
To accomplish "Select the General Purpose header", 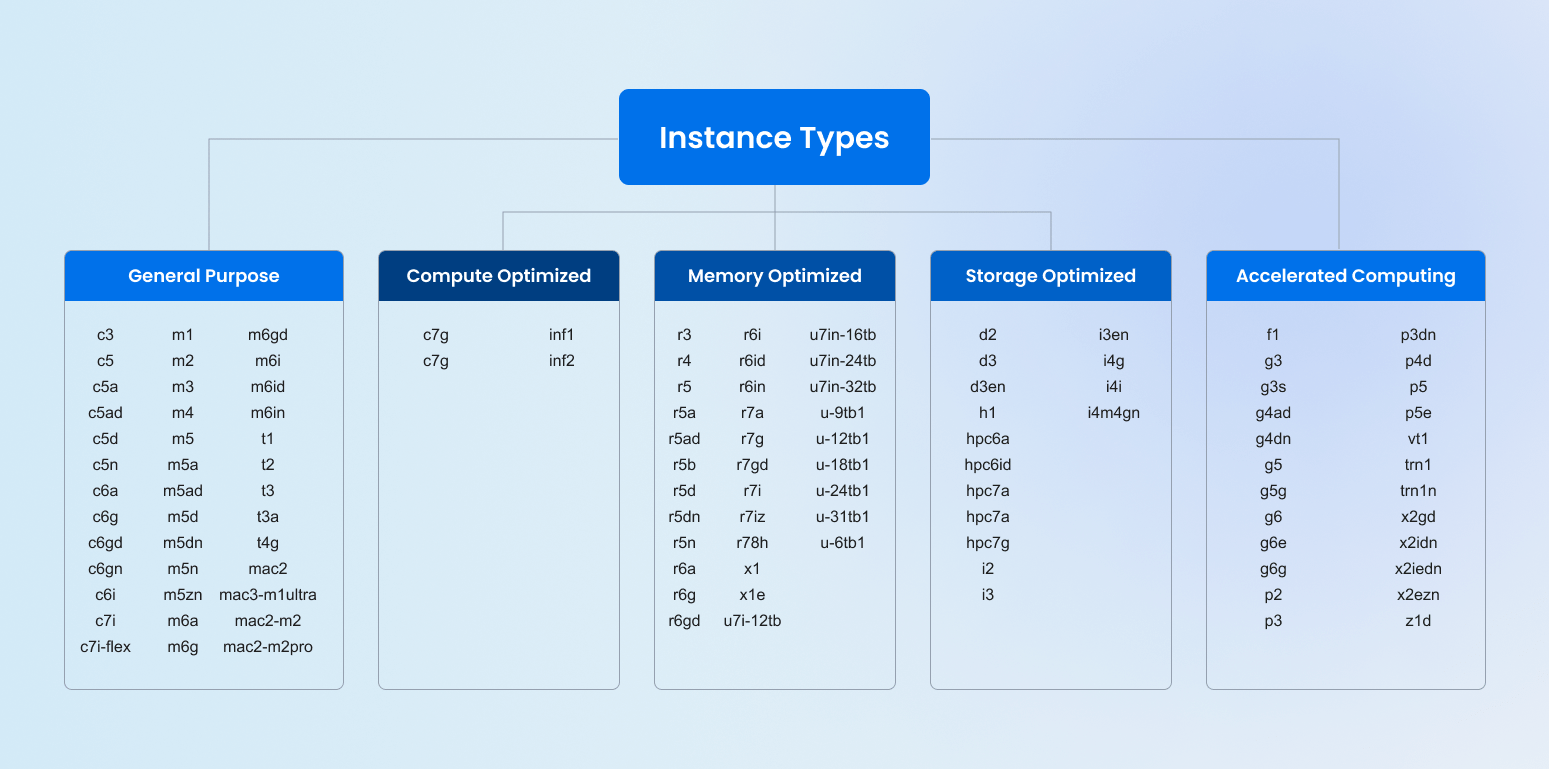I will click(204, 276).
